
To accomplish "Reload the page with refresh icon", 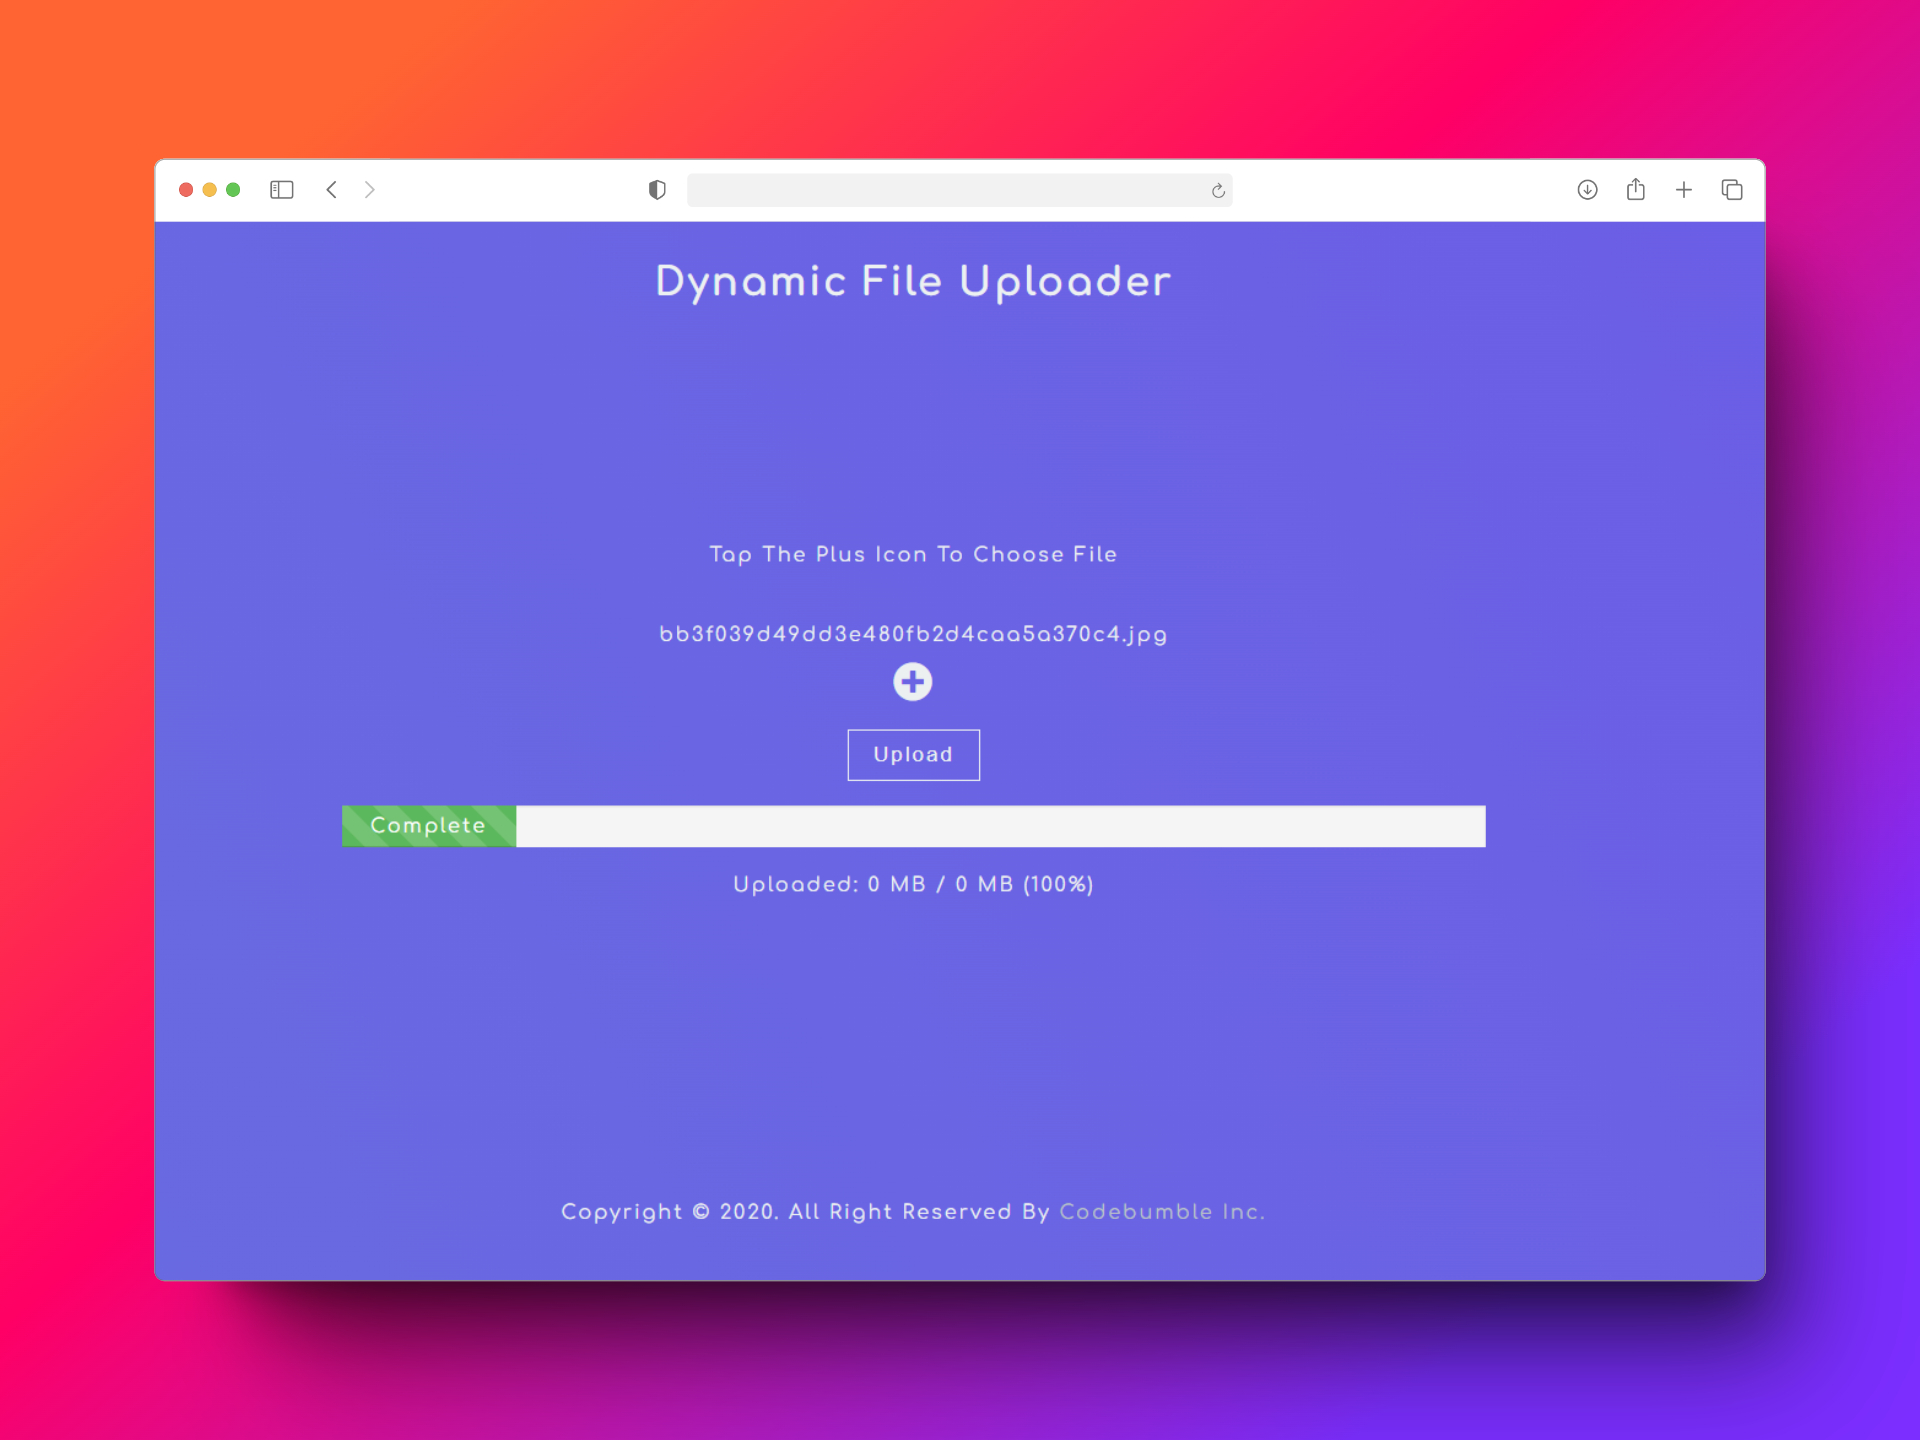I will (x=1218, y=191).
